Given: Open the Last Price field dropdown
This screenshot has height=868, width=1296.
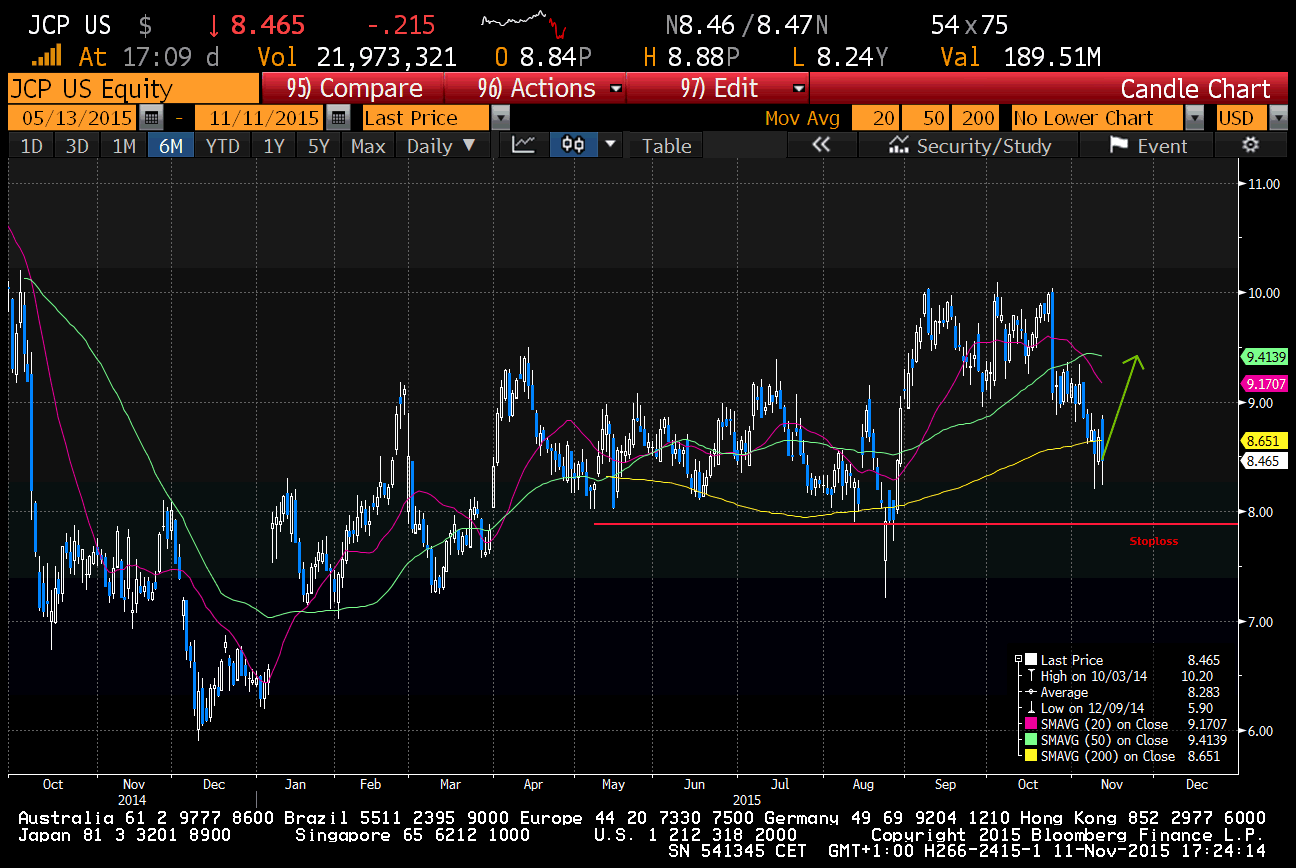Looking at the screenshot, I should click(501, 118).
